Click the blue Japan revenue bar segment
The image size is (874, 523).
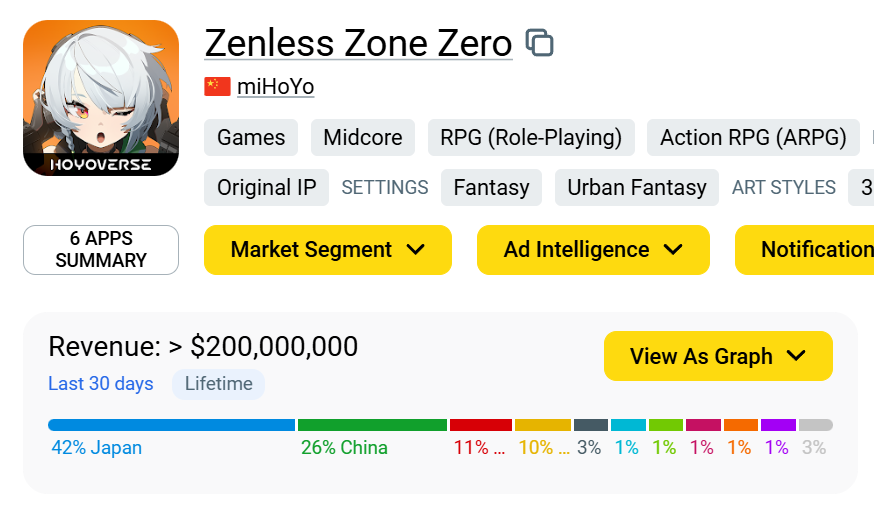coord(172,425)
